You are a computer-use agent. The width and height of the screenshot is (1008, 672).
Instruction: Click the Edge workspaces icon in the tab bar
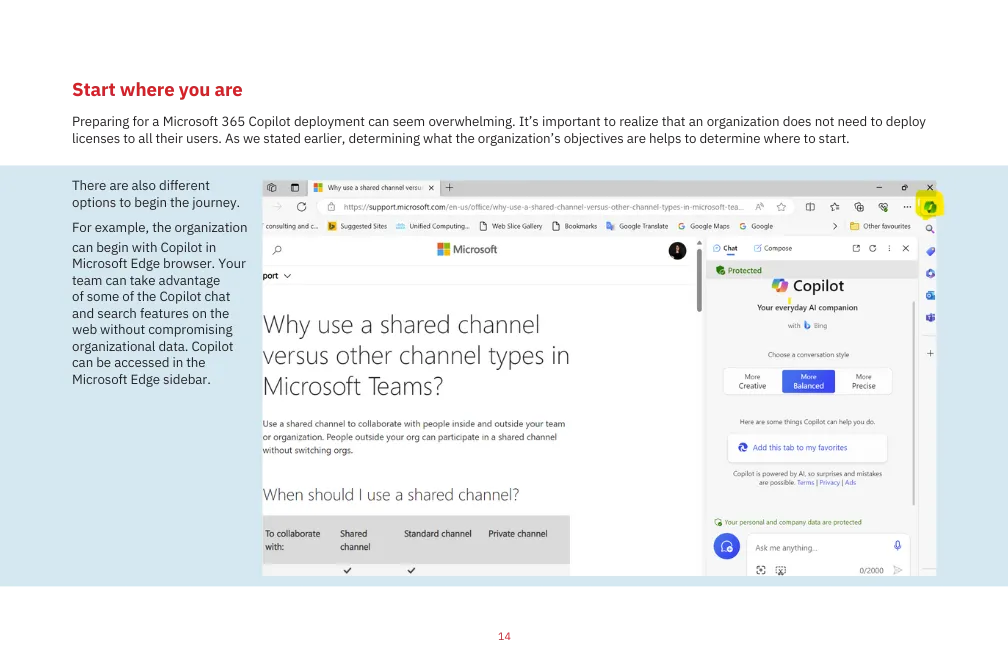(272, 188)
